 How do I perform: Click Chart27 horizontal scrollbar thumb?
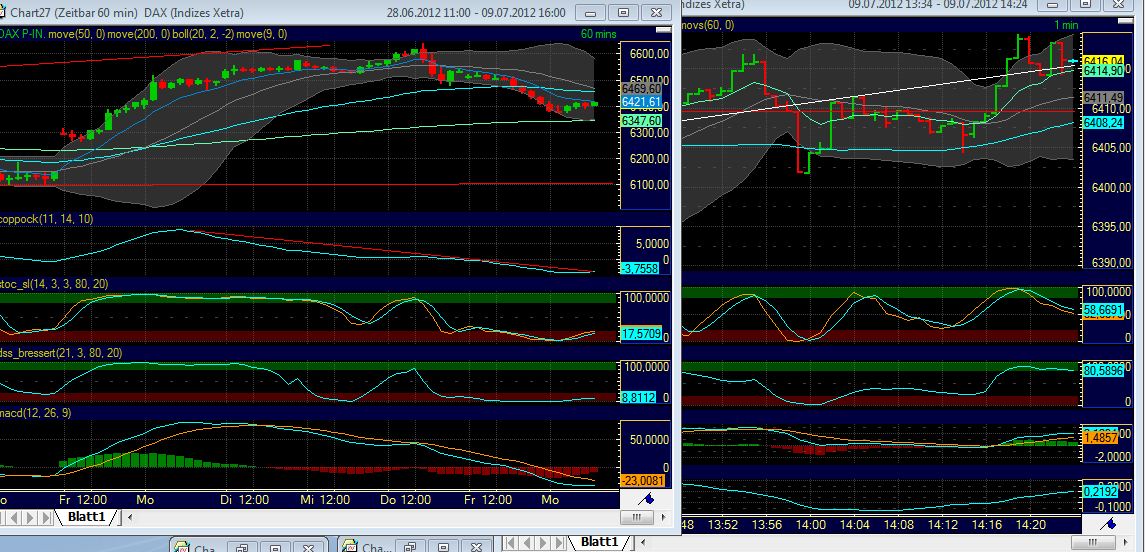pyautogui.click(x=637, y=517)
